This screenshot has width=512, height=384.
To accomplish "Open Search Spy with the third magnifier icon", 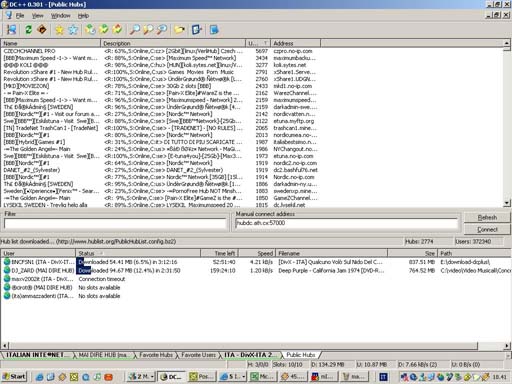I will (x=162, y=30).
